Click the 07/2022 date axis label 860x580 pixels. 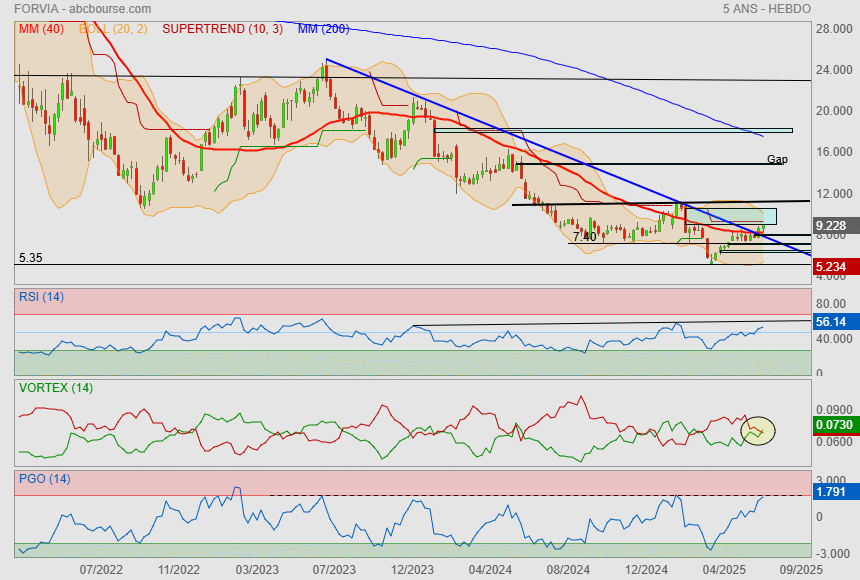click(x=101, y=570)
